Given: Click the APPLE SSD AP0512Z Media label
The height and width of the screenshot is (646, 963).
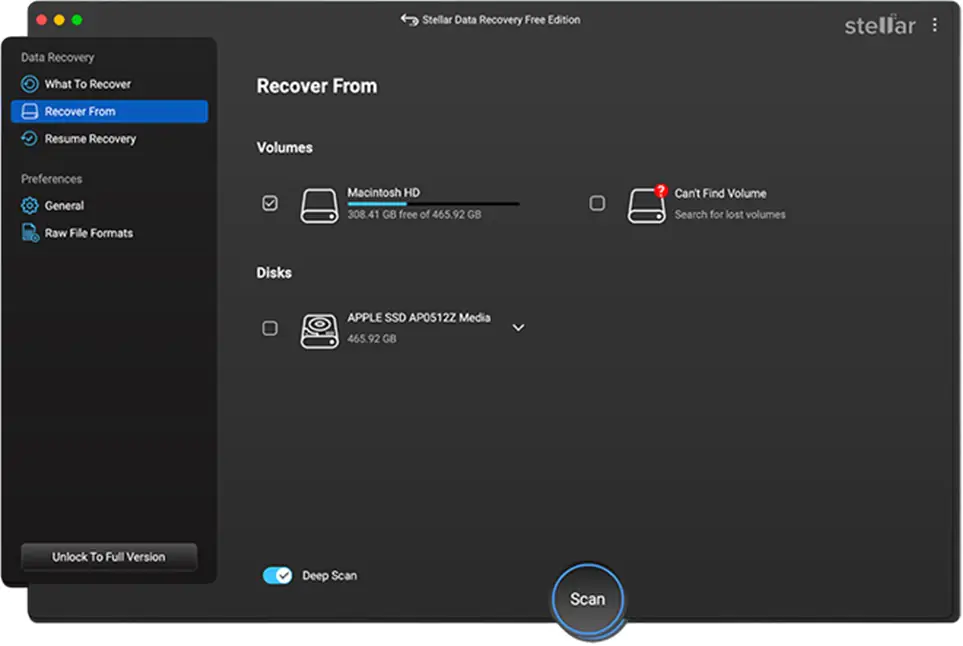Looking at the screenshot, I should tap(419, 317).
